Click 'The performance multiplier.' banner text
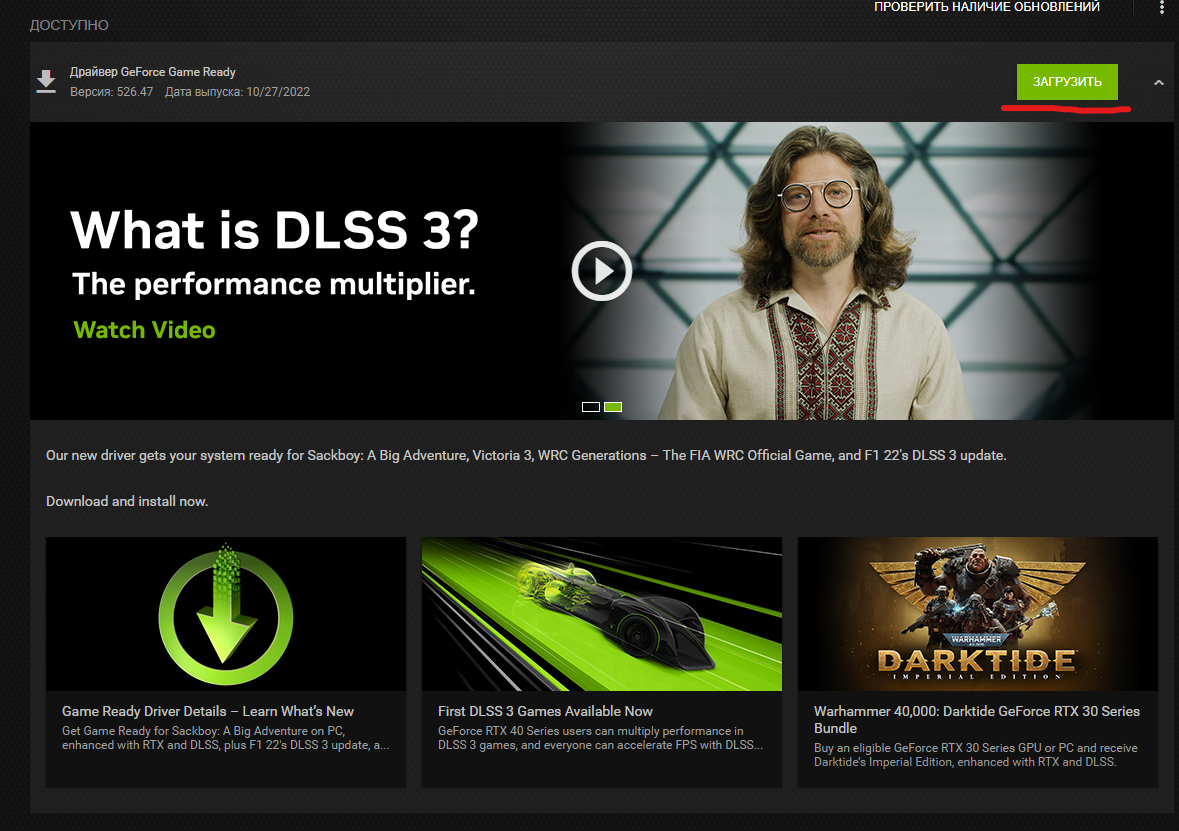The image size is (1179, 831). pyautogui.click(x=274, y=285)
